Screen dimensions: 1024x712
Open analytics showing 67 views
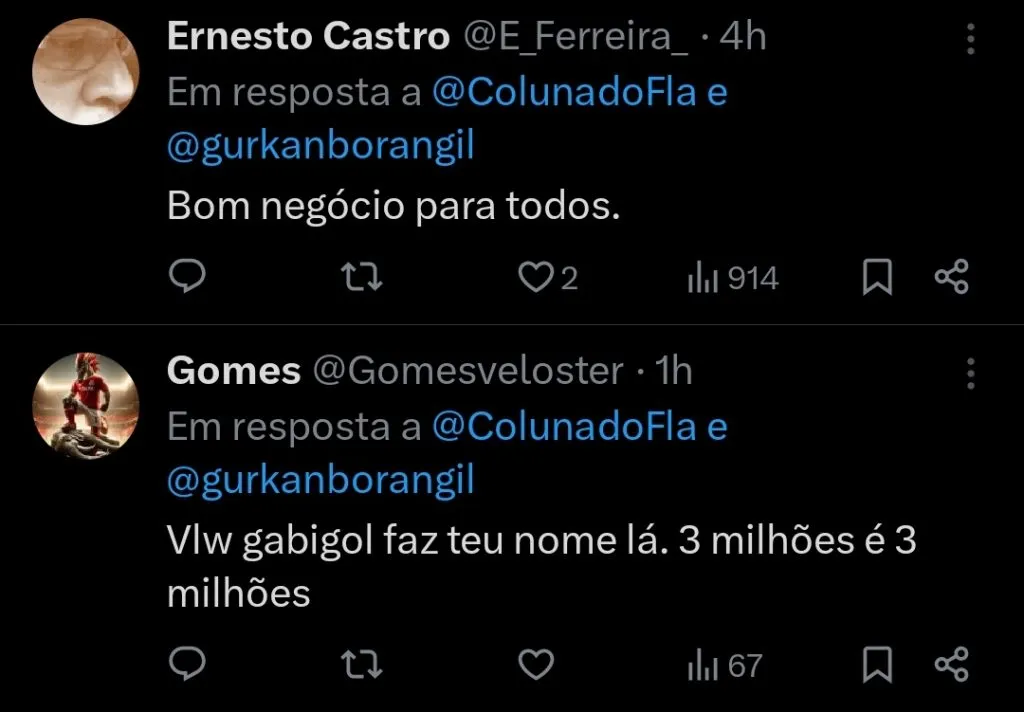(723, 663)
